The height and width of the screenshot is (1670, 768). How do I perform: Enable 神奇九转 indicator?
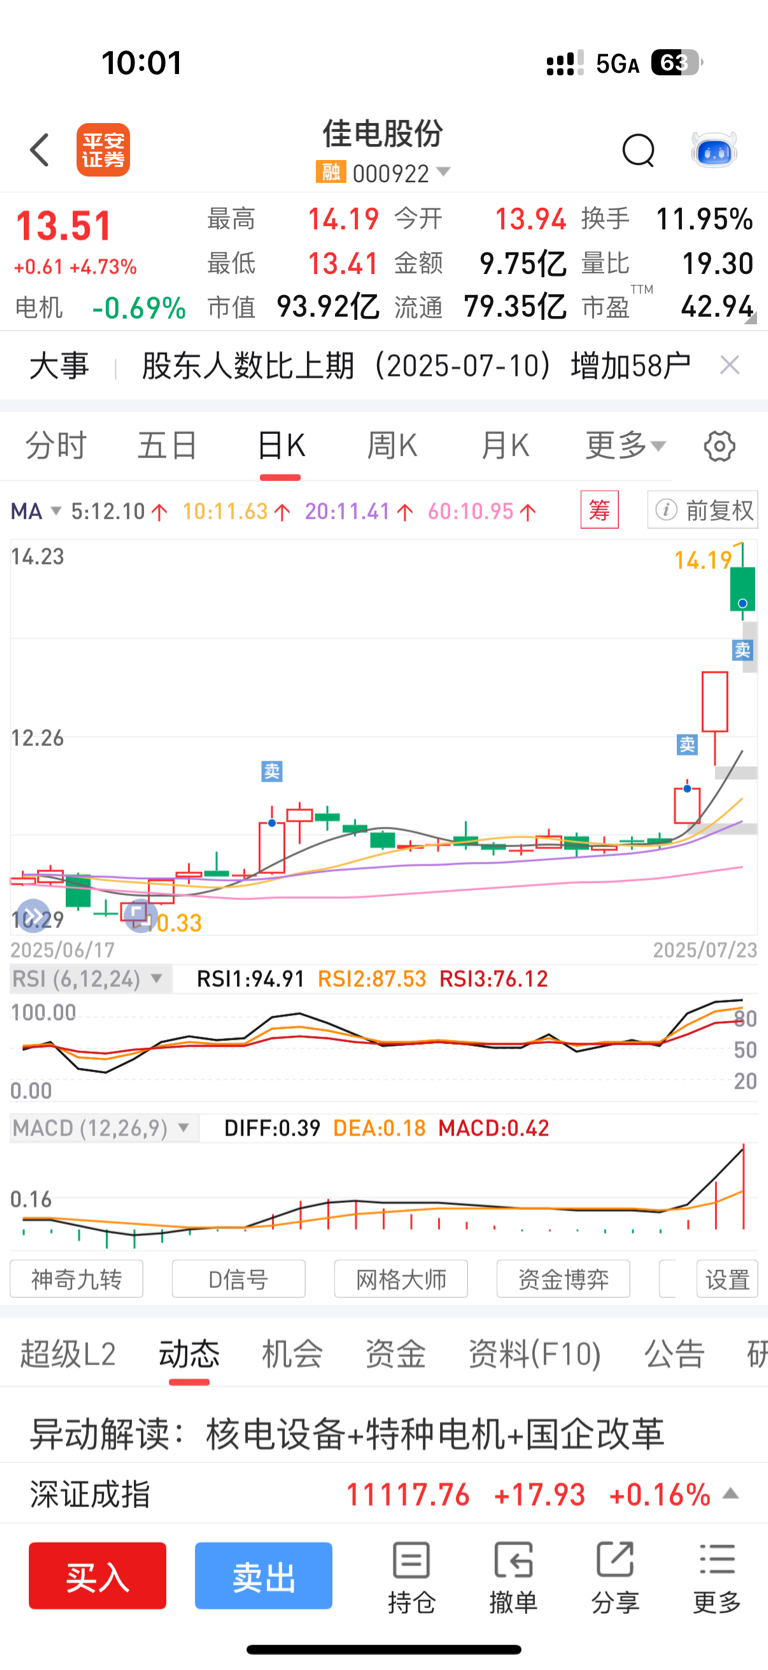pyautogui.click(x=76, y=1279)
